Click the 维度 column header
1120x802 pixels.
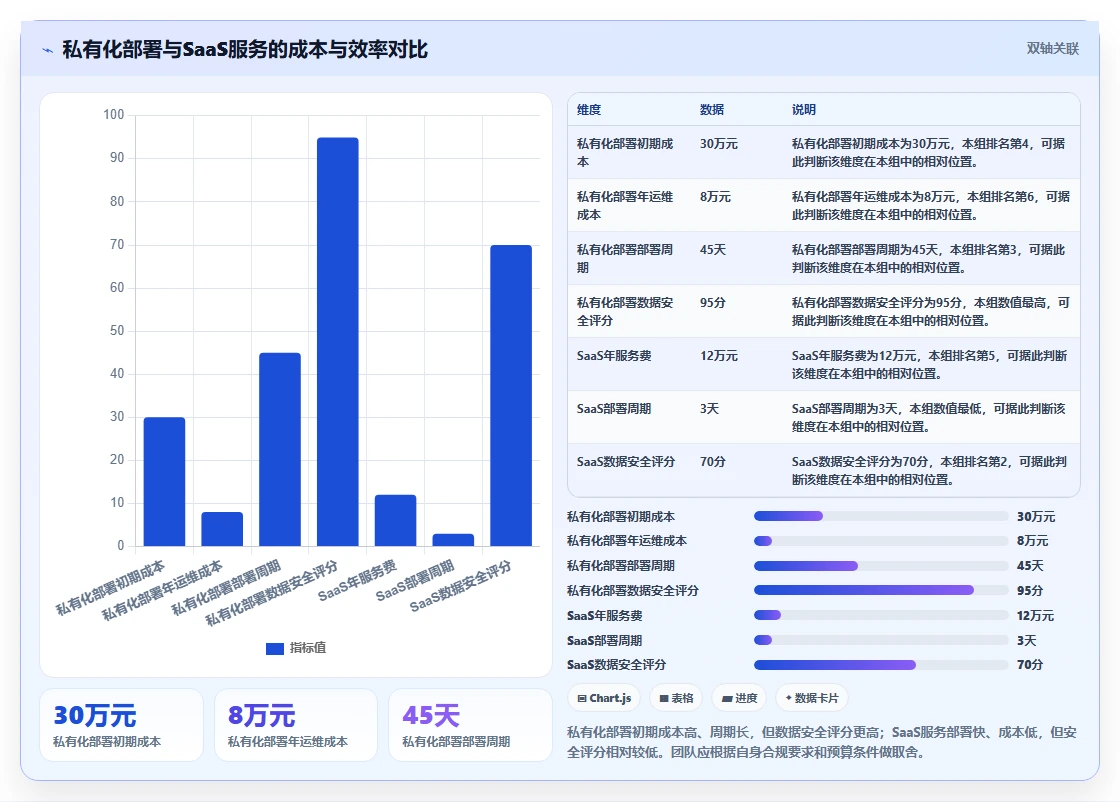pyautogui.click(x=589, y=110)
